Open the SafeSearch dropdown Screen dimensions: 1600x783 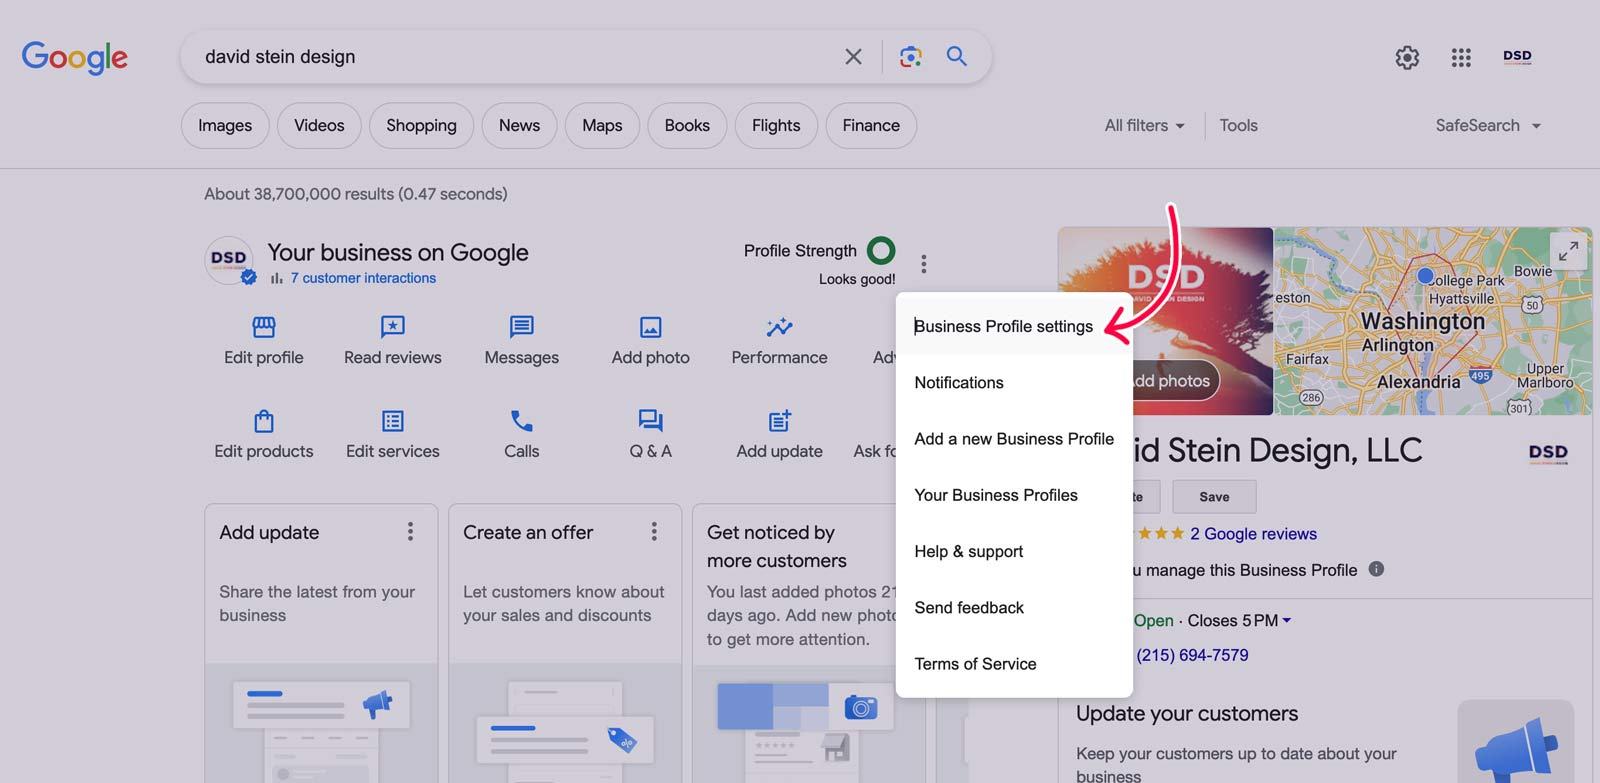pos(1487,126)
